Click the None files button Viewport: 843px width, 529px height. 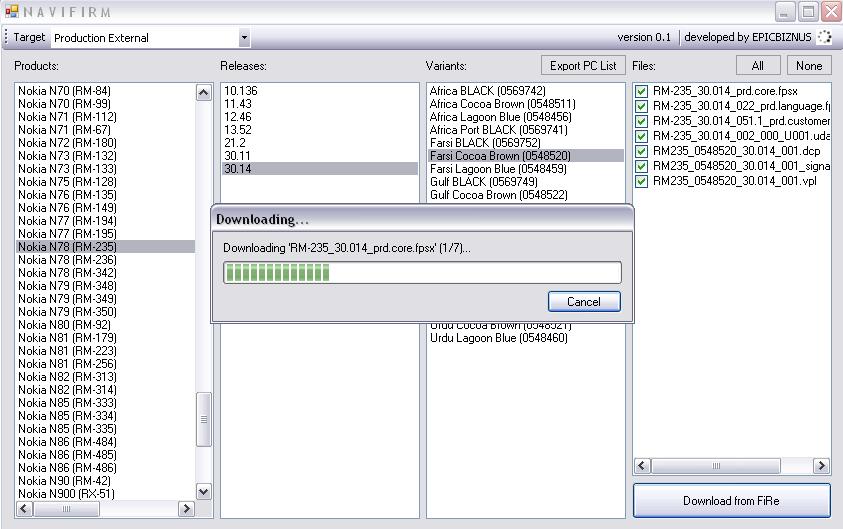pos(809,66)
